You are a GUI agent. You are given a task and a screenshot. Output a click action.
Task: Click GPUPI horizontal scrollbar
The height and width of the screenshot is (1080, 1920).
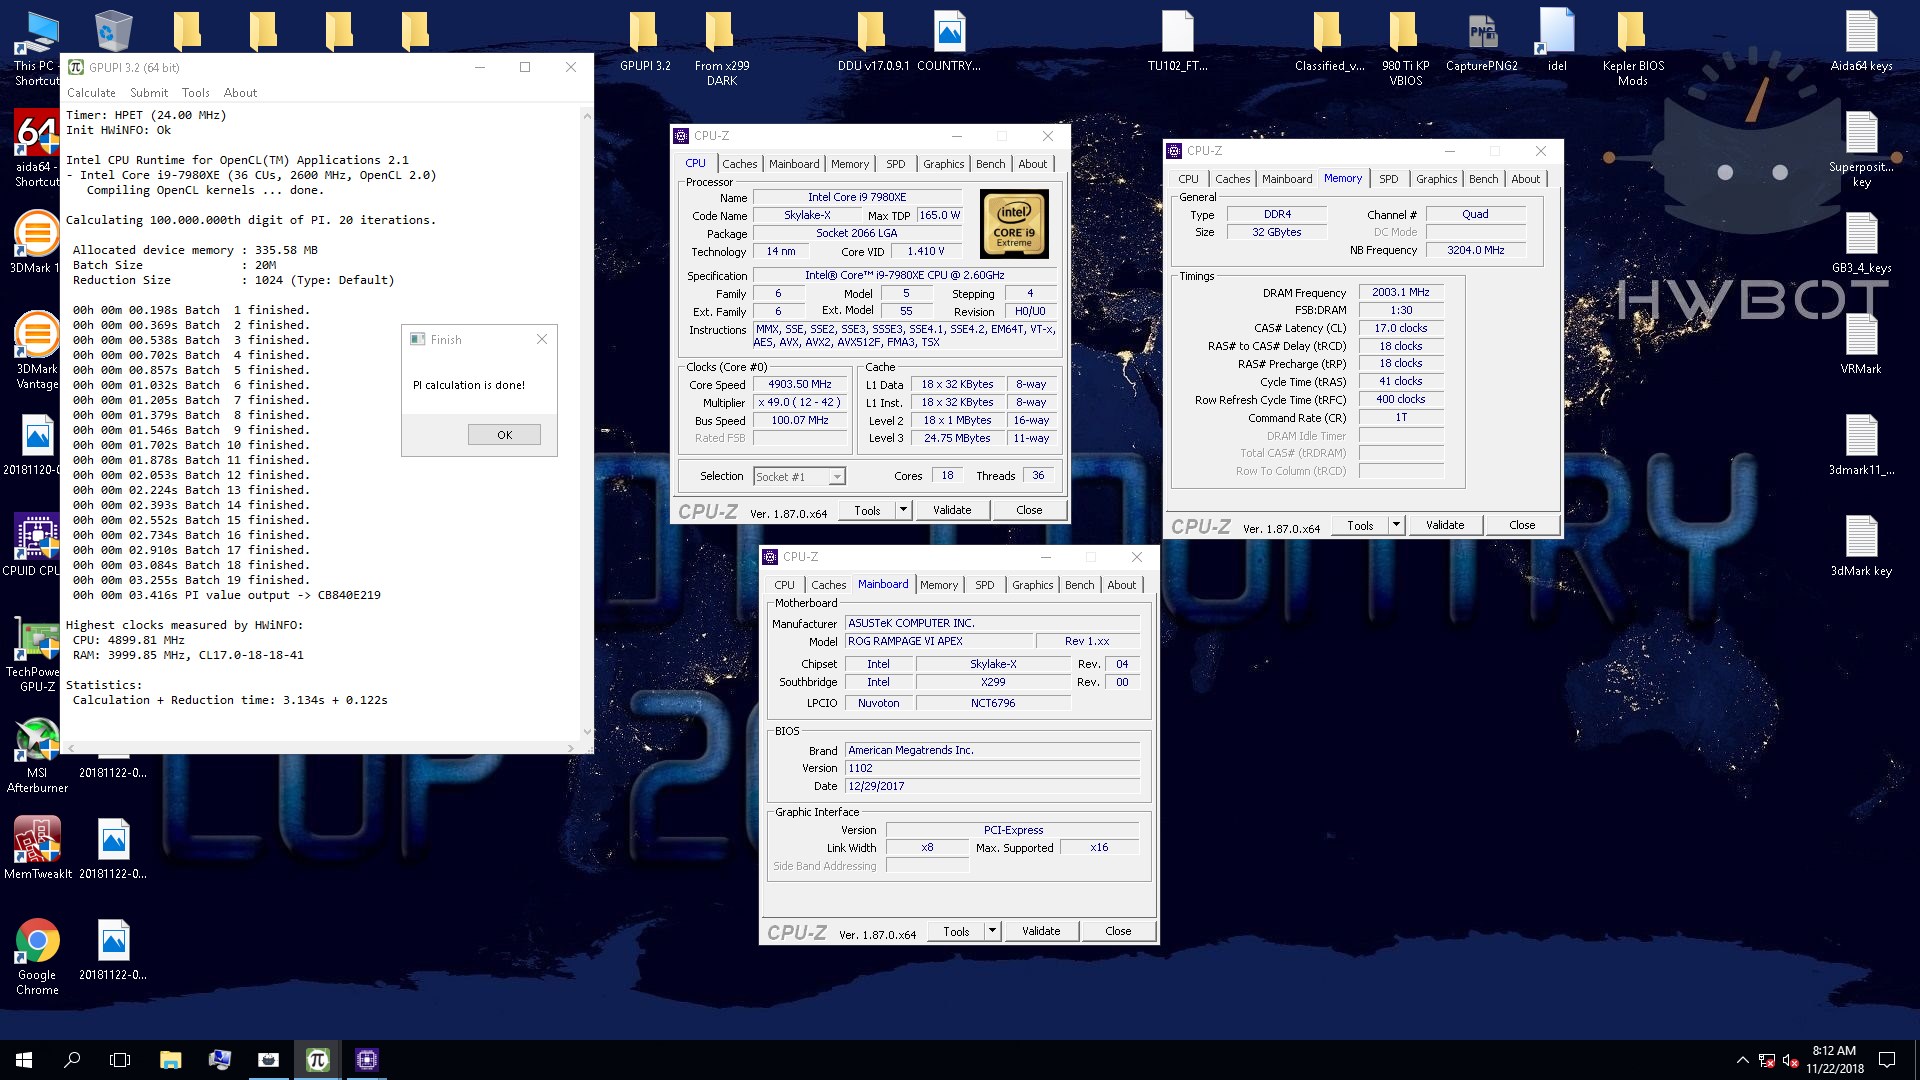pos(321,748)
